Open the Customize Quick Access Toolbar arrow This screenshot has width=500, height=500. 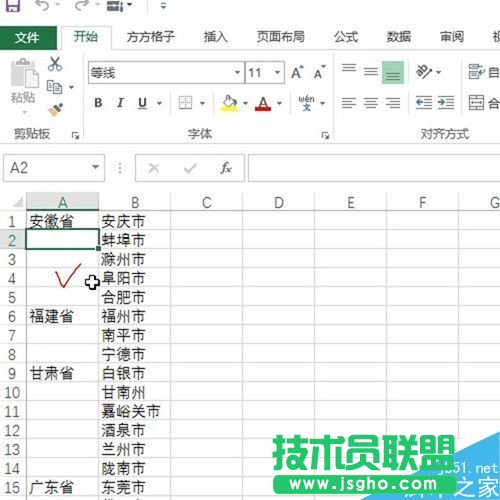point(163,6)
